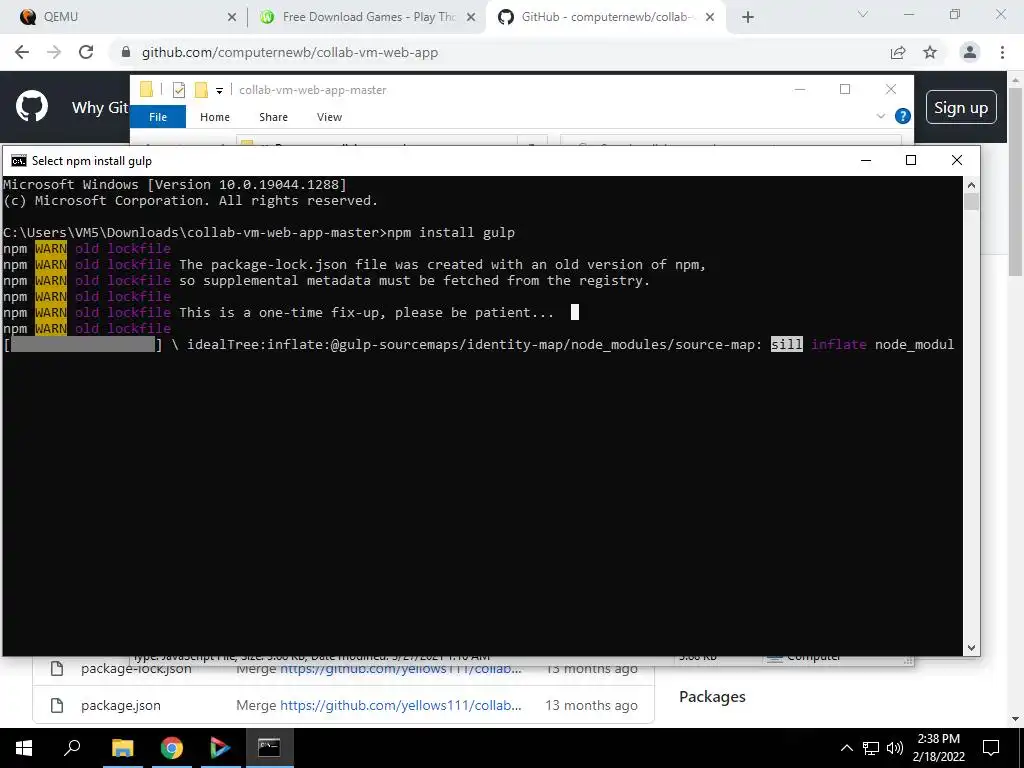
Task: Click the browser page scrollbar
Action: coord(1016,180)
